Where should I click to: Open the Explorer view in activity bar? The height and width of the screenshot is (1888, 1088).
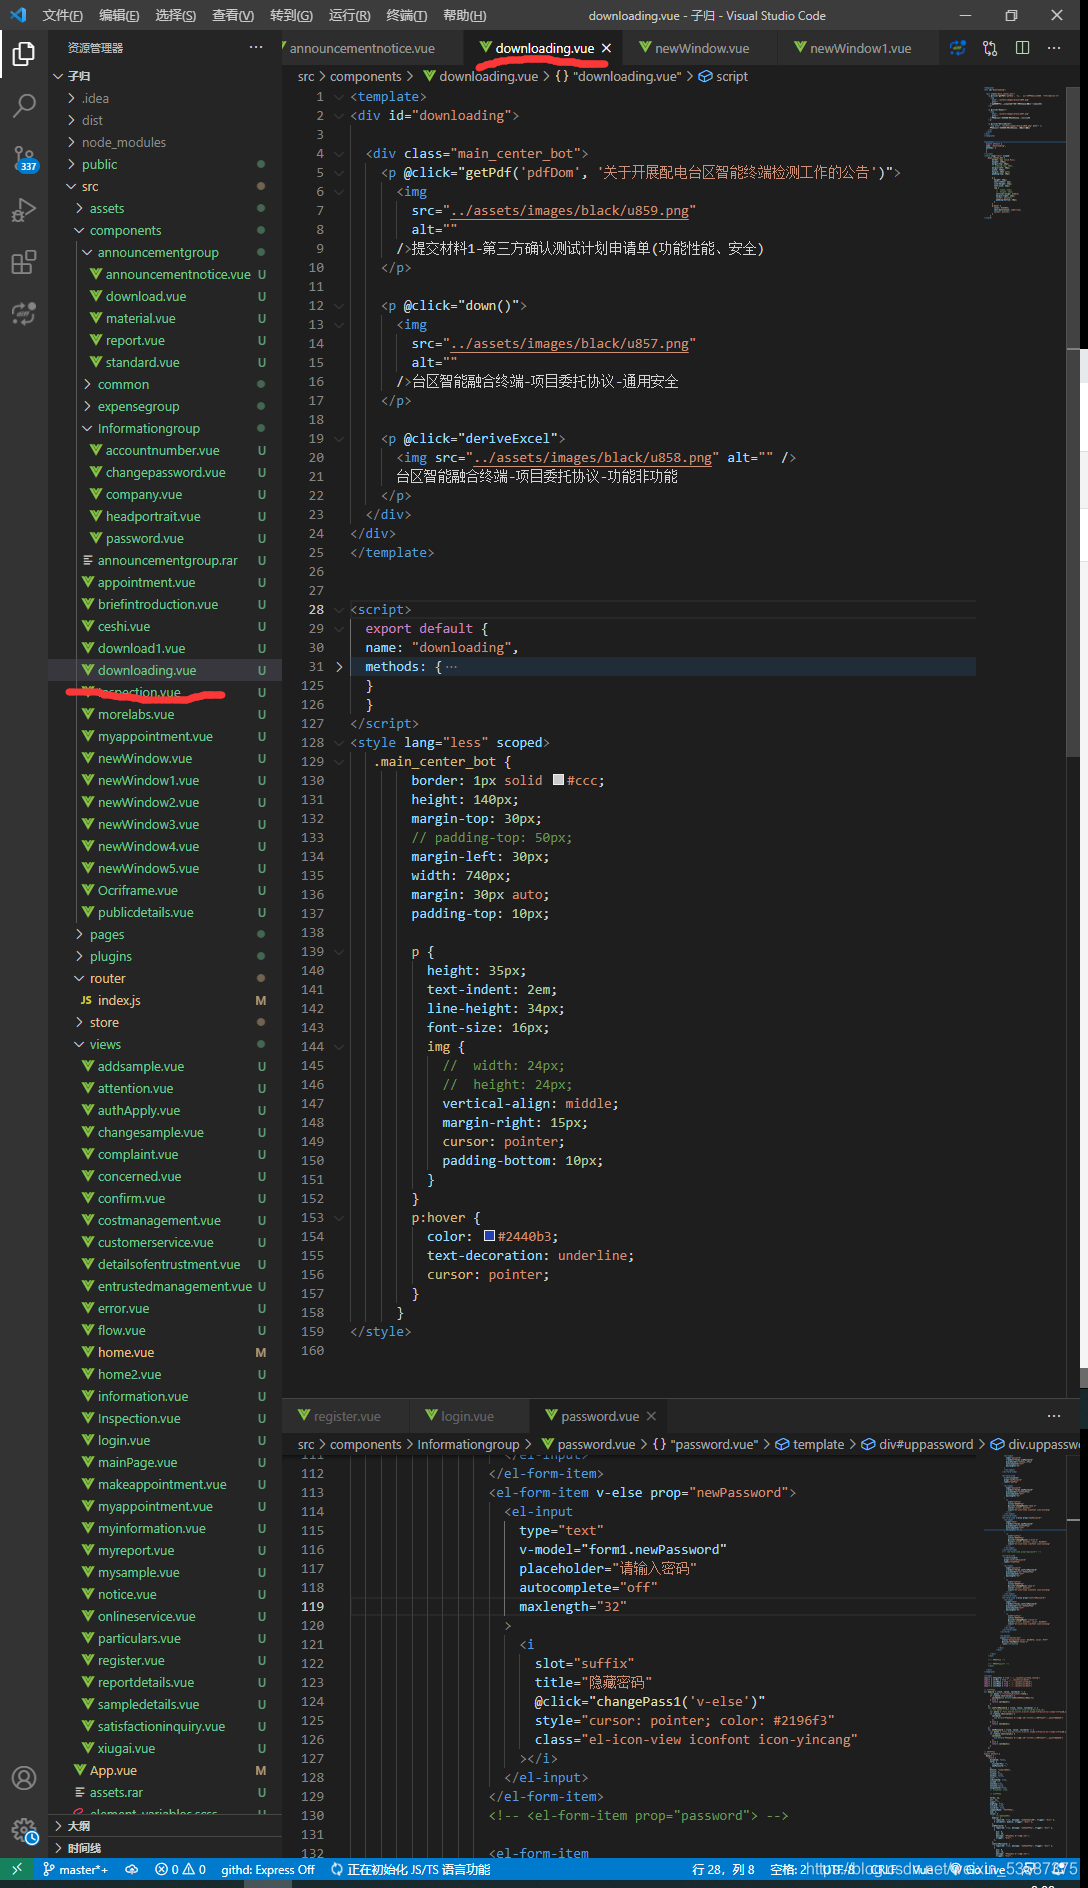pyautogui.click(x=24, y=53)
